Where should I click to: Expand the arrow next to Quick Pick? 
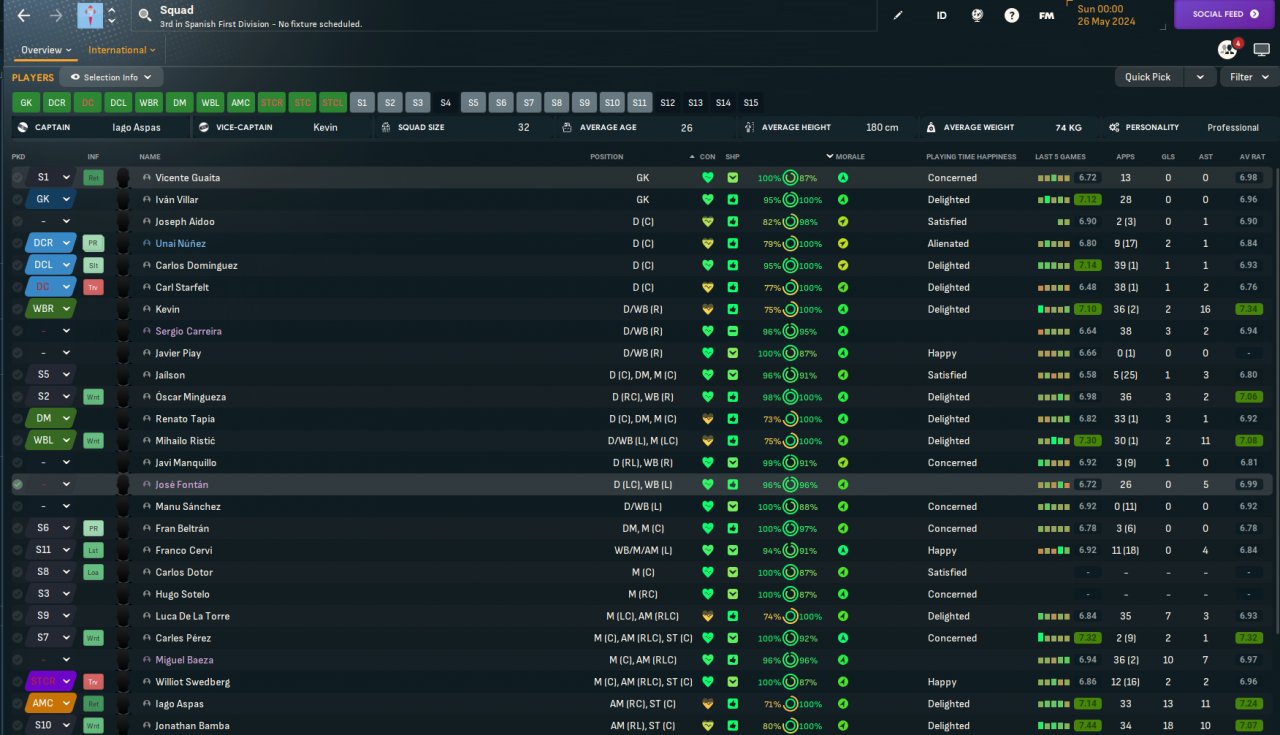(x=1200, y=77)
